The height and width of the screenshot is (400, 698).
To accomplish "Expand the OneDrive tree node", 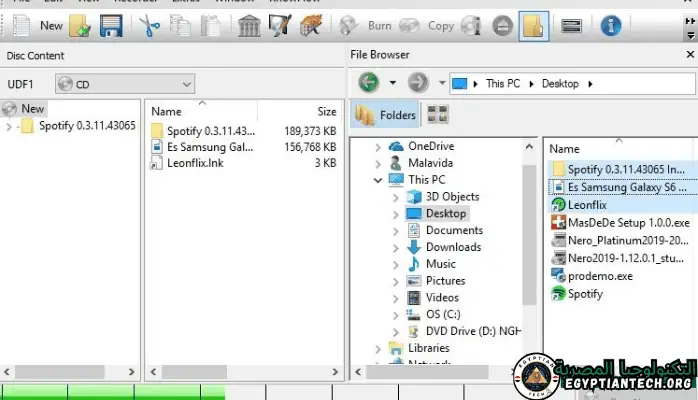I will coord(378,147).
